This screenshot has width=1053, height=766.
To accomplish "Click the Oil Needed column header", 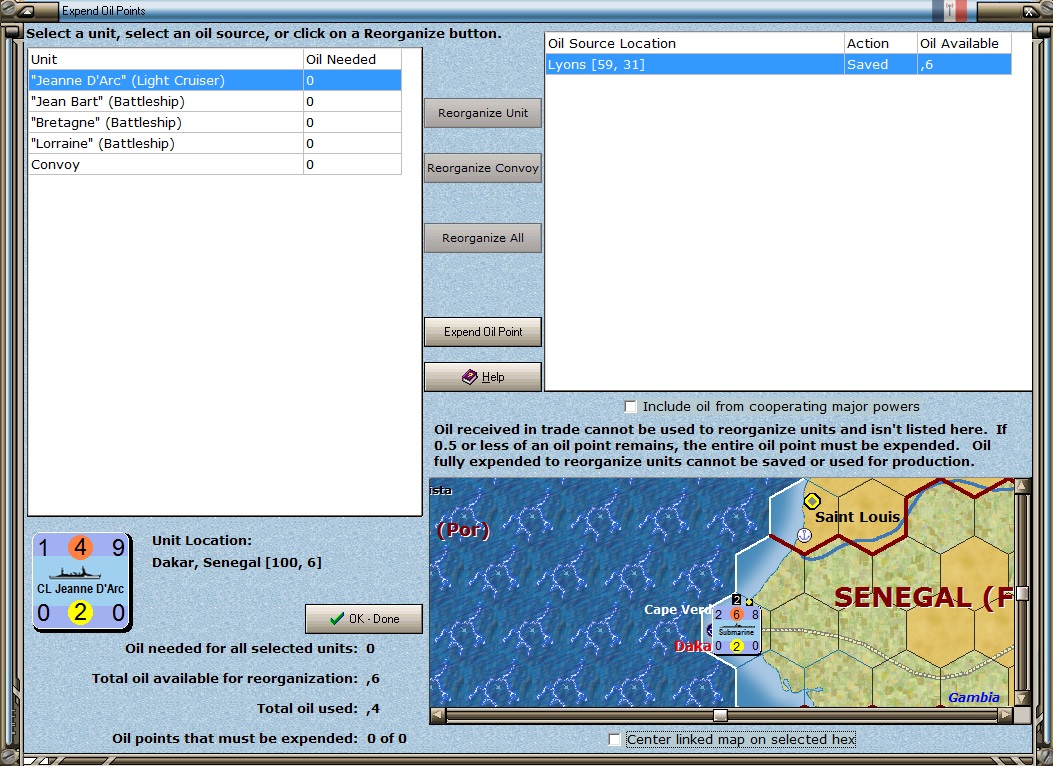I will [353, 59].
